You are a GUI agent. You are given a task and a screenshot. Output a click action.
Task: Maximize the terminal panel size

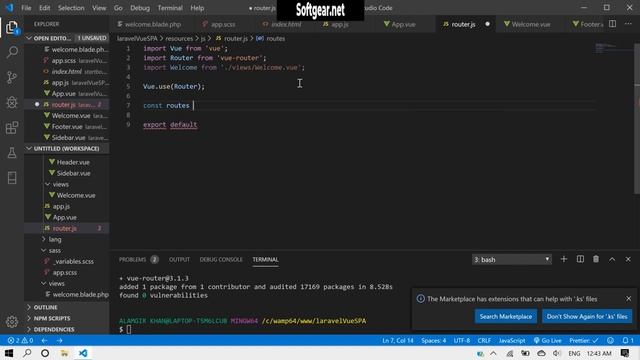(x=612, y=259)
